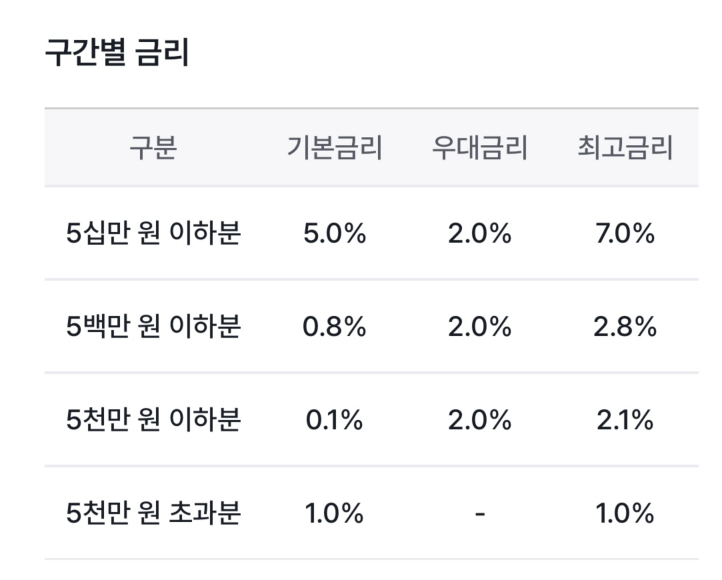Screen dimensions: 722x580
Task: Select the 5십만 원 이하분 row label
Action: (153, 234)
